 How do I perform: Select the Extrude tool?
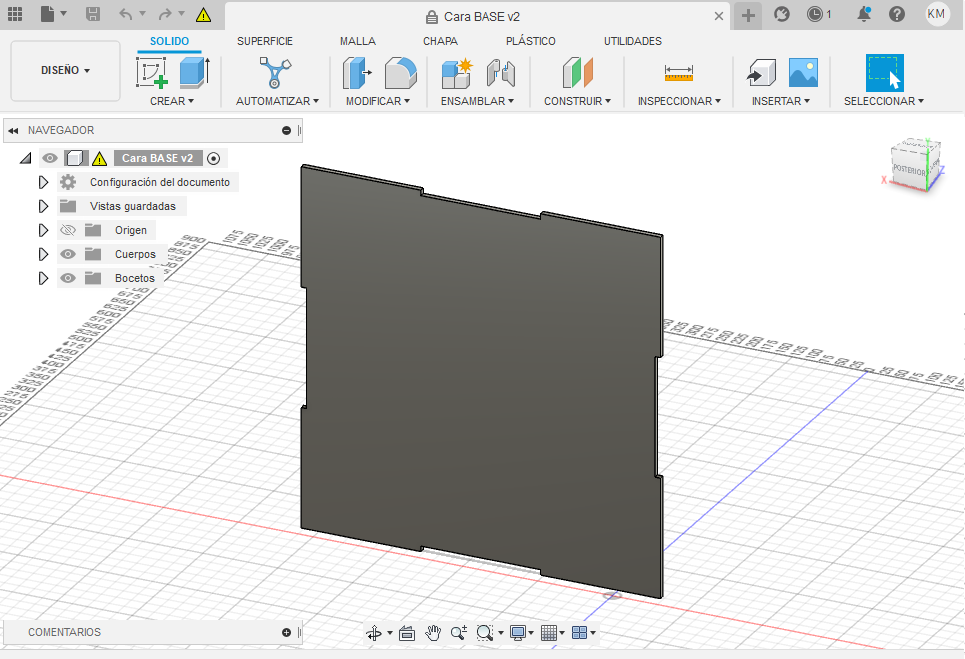194,73
